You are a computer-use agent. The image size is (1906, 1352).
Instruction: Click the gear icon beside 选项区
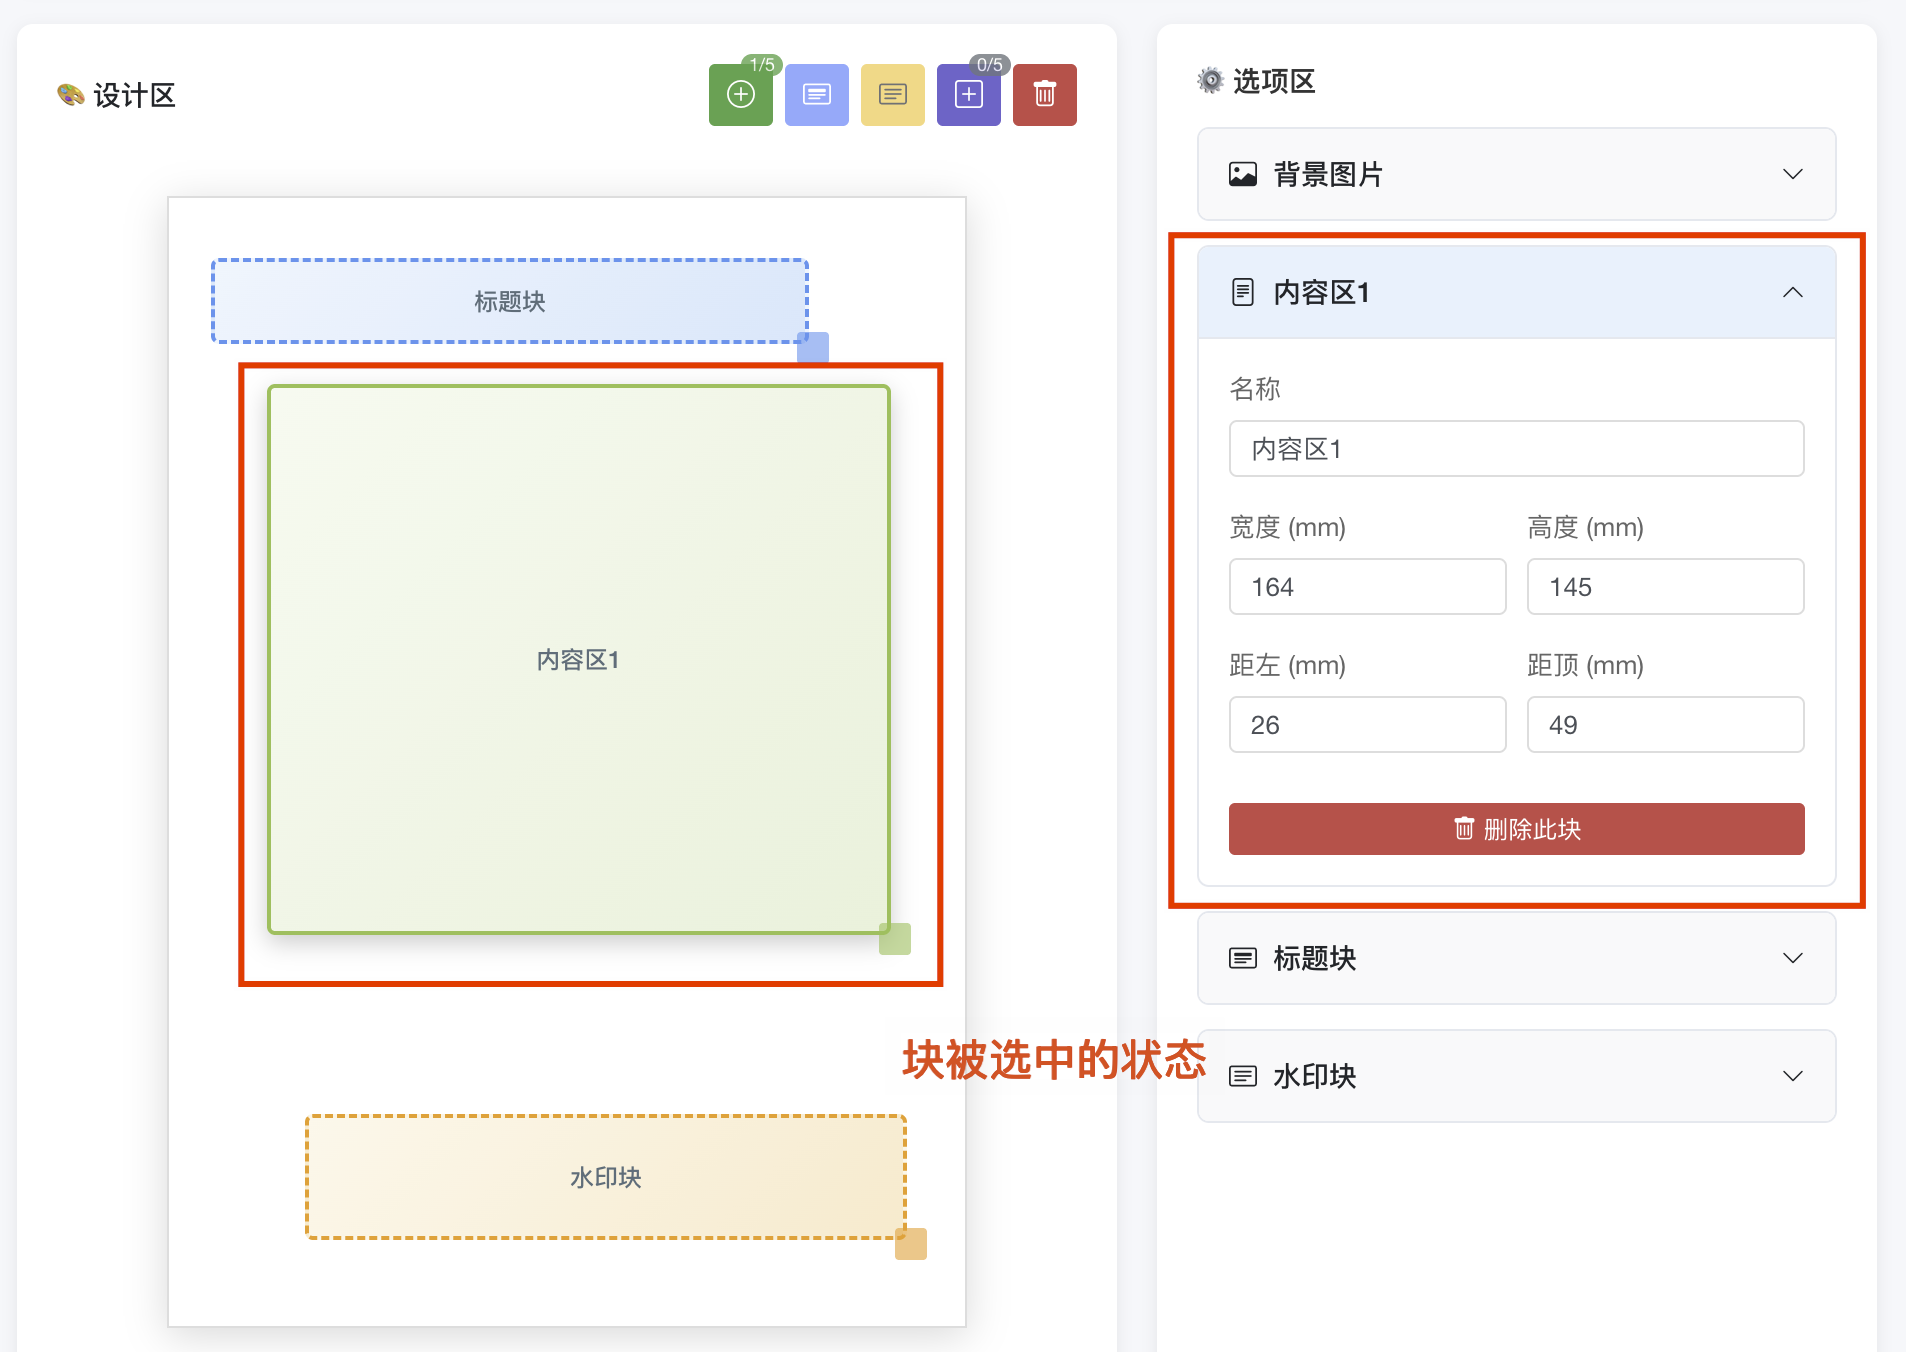[x=1210, y=81]
